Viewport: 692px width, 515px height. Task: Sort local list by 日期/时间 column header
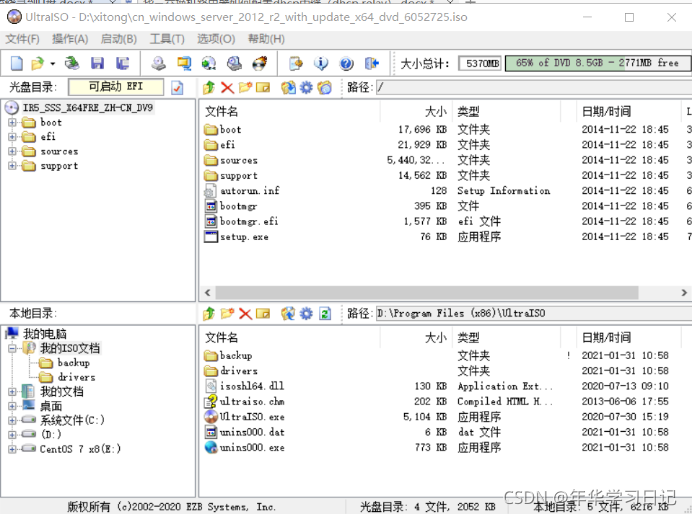click(628, 338)
